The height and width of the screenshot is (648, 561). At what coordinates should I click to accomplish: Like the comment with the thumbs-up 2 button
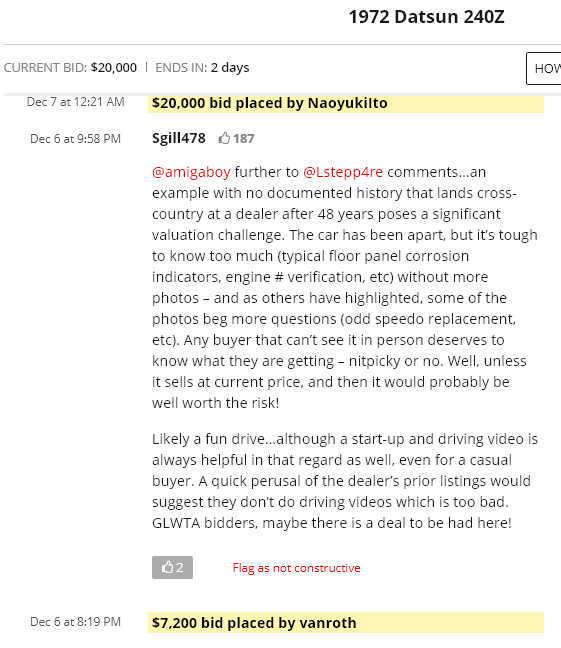click(x=172, y=567)
